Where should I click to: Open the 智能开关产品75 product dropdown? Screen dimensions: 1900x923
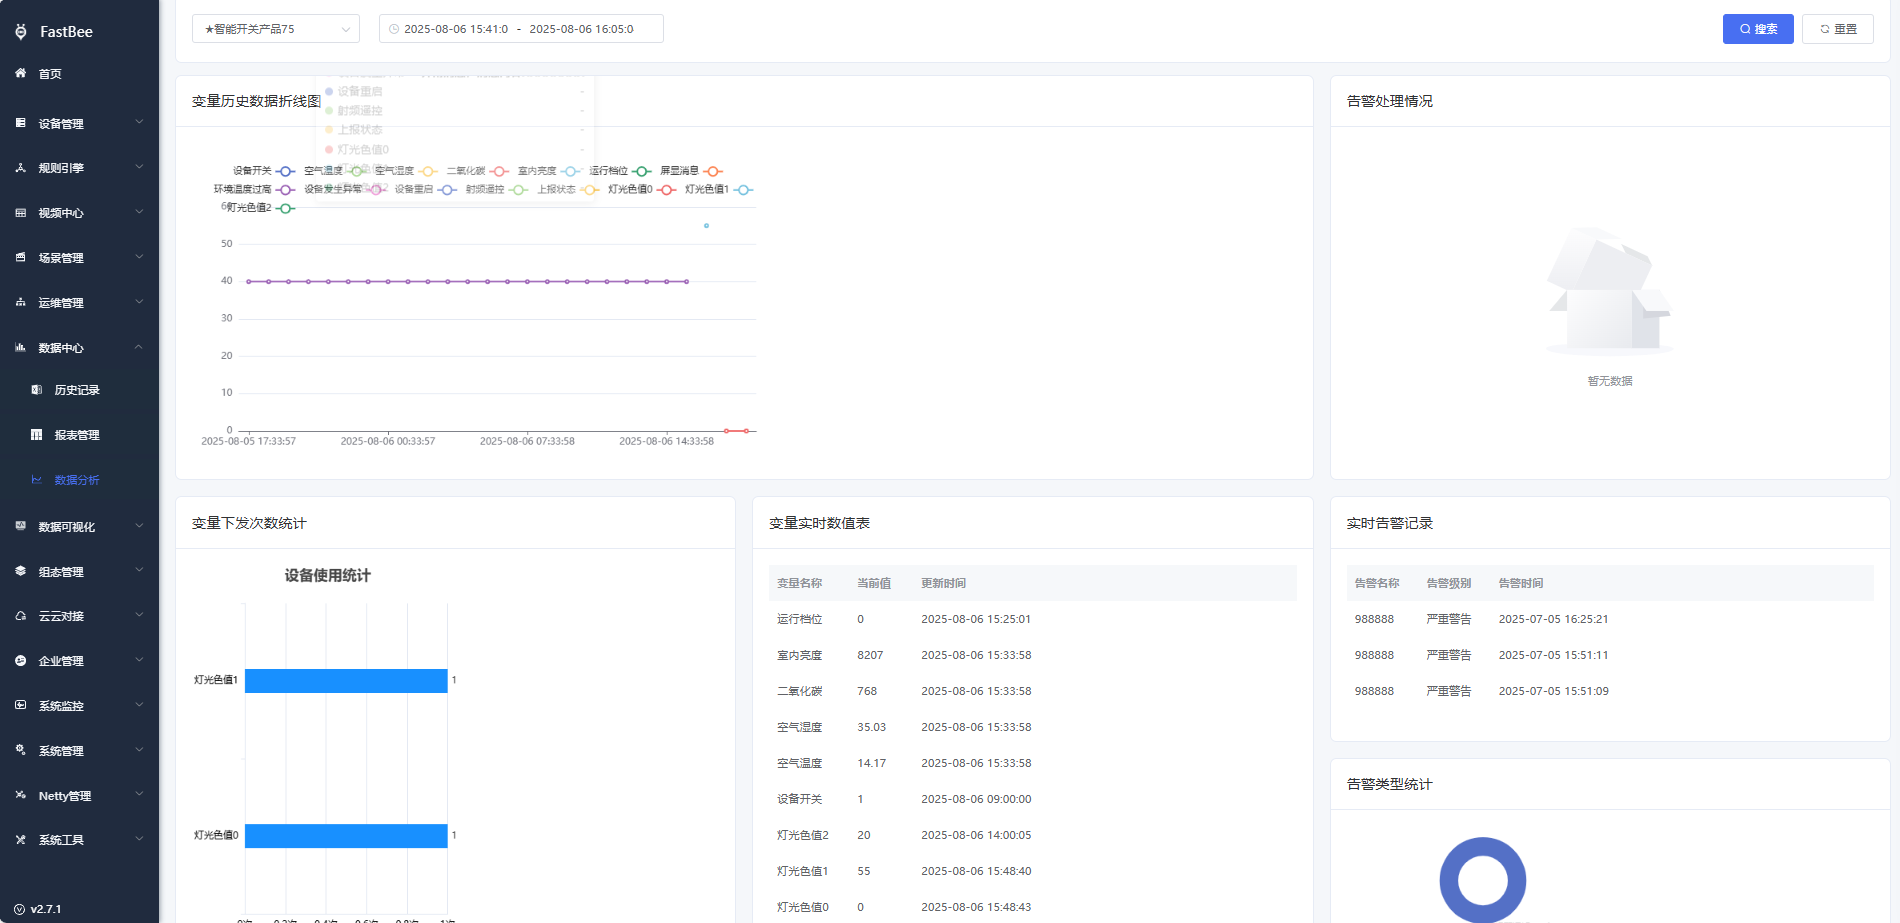(275, 29)
